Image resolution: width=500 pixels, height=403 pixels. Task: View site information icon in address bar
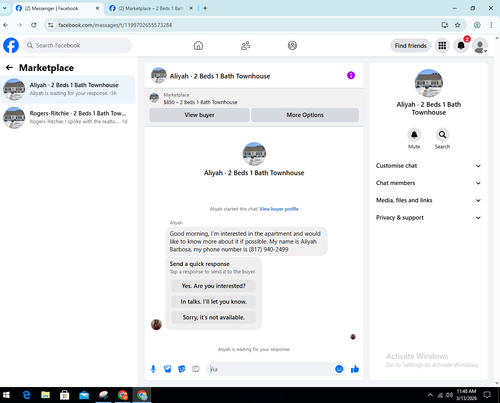click(51, 25)
